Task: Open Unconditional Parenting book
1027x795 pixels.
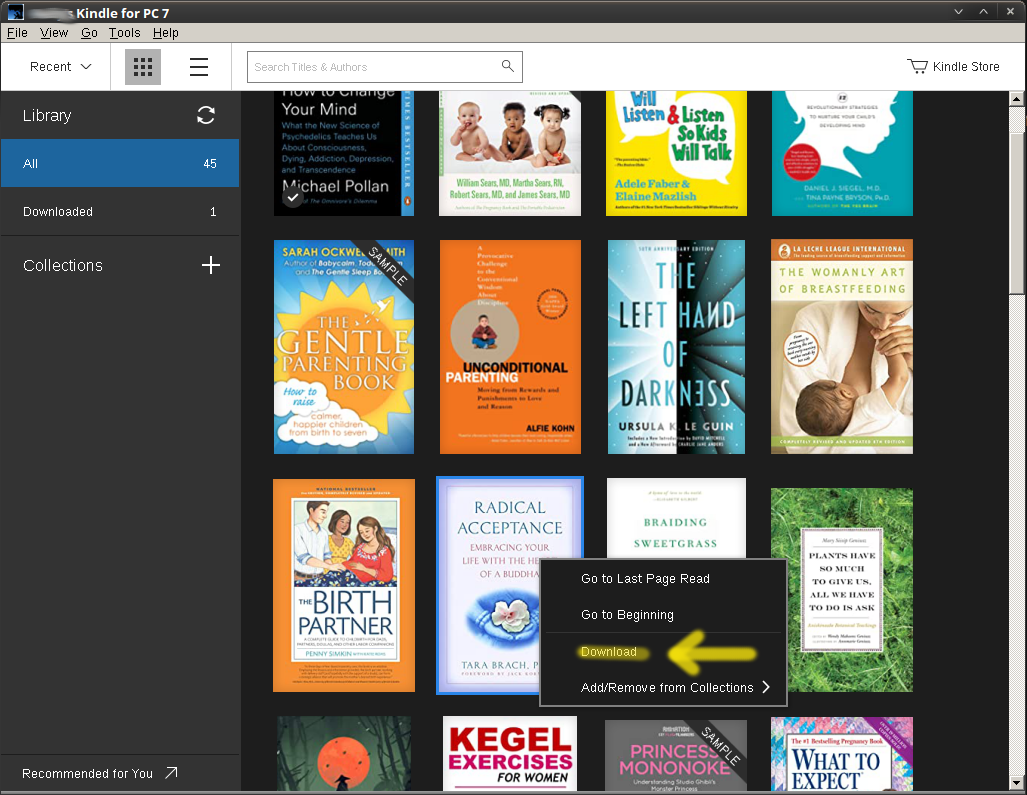Action: click(x=510, y=347)
